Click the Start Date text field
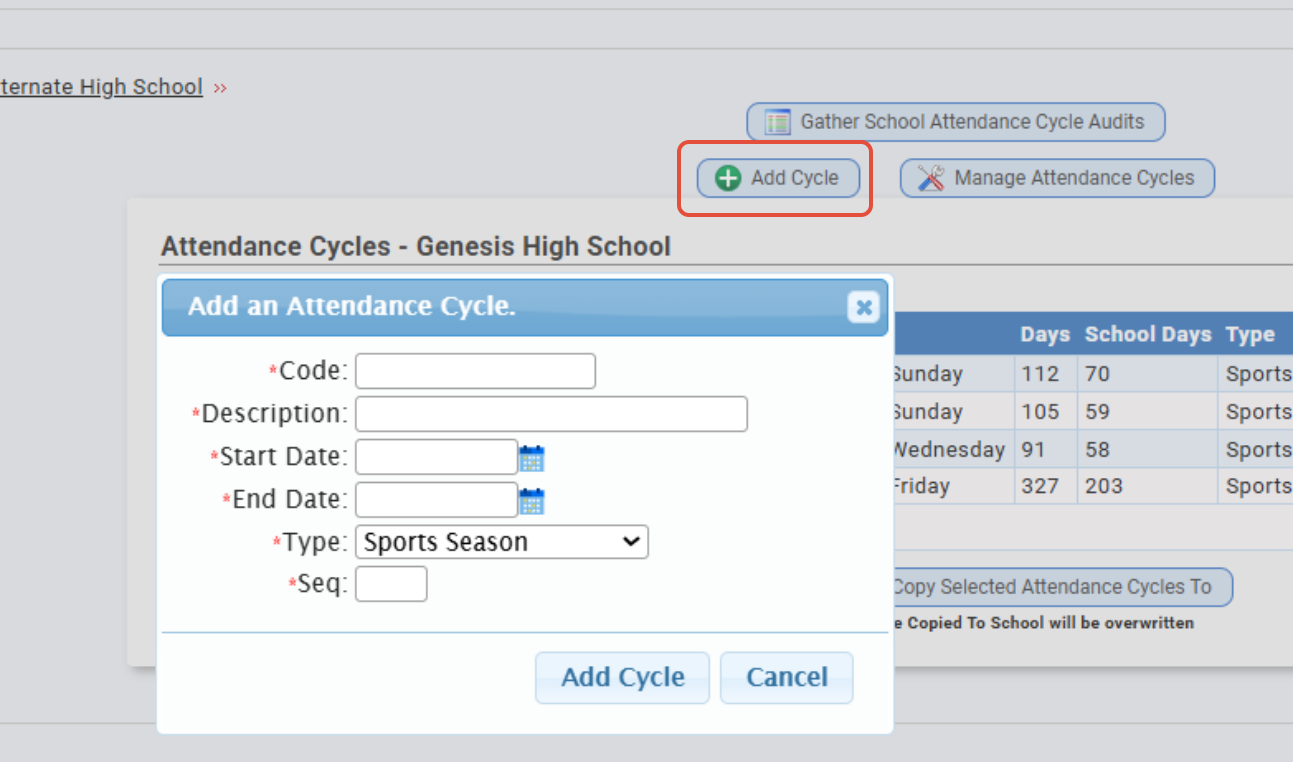The height and width of the screenshot is (762, 1293). coord(437,457)
